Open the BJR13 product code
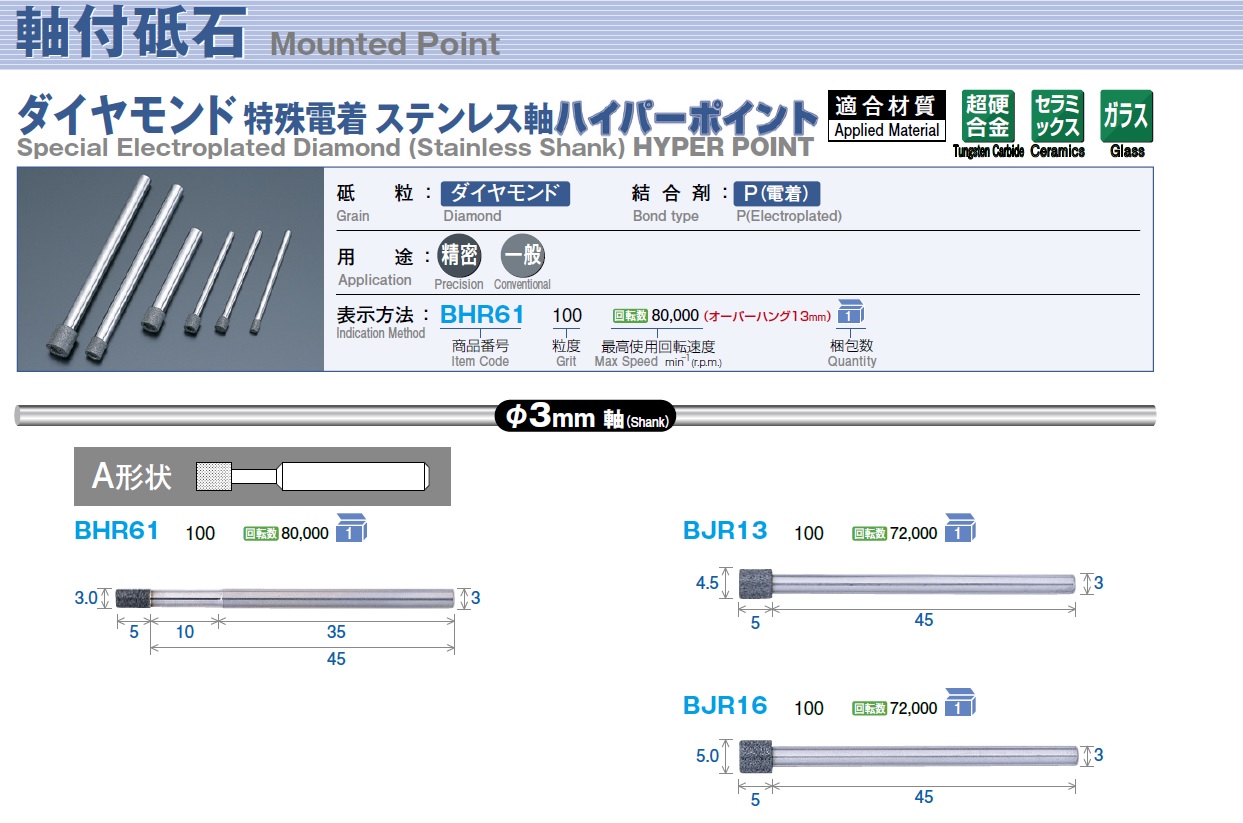Image resolution: width=1243 pixels, height=823 pixels. pyautogui.click(x=725, y=531)
